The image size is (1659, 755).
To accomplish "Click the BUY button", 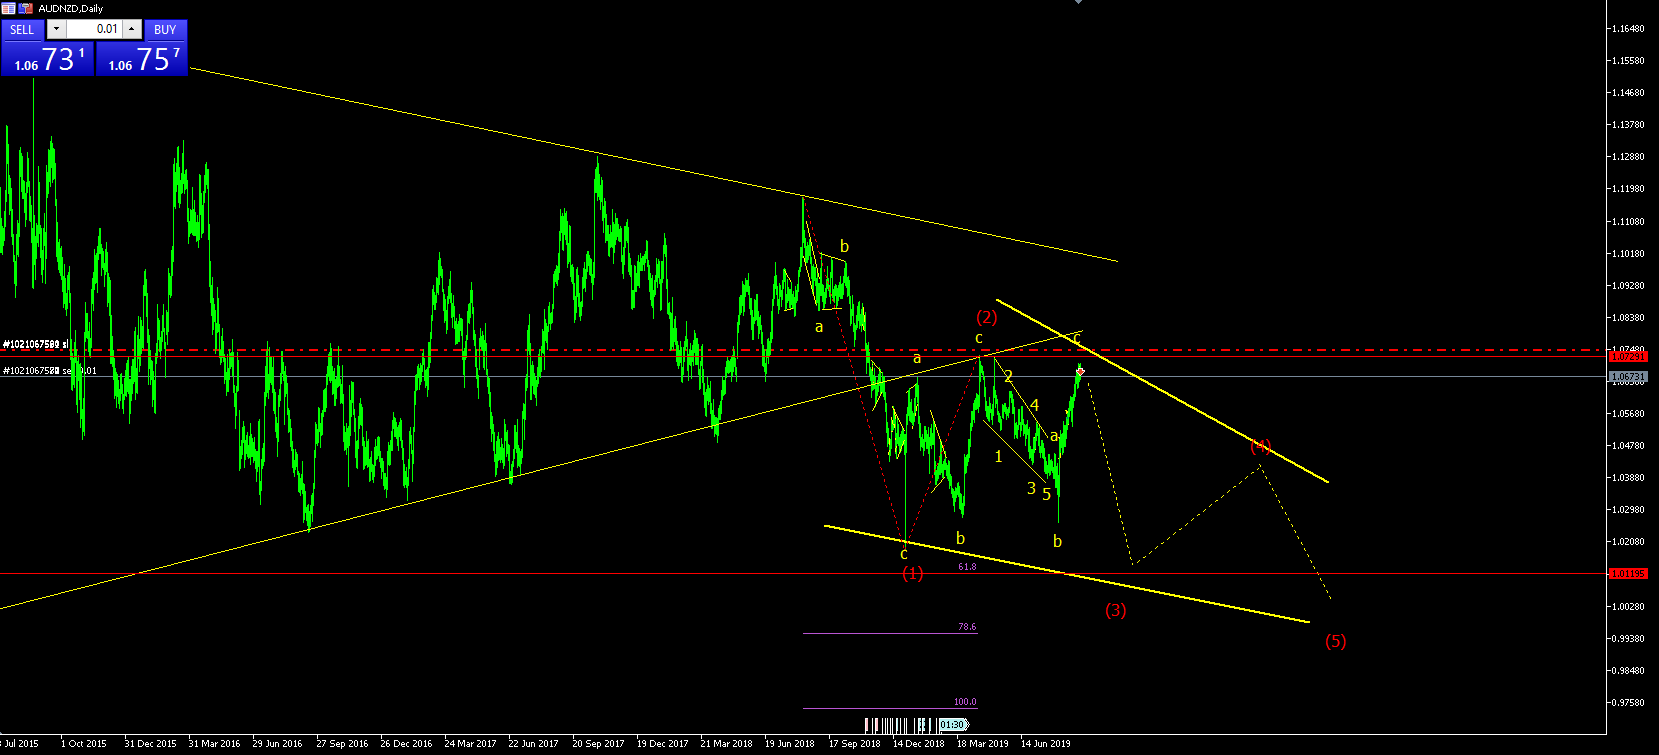I will (165, 29).
